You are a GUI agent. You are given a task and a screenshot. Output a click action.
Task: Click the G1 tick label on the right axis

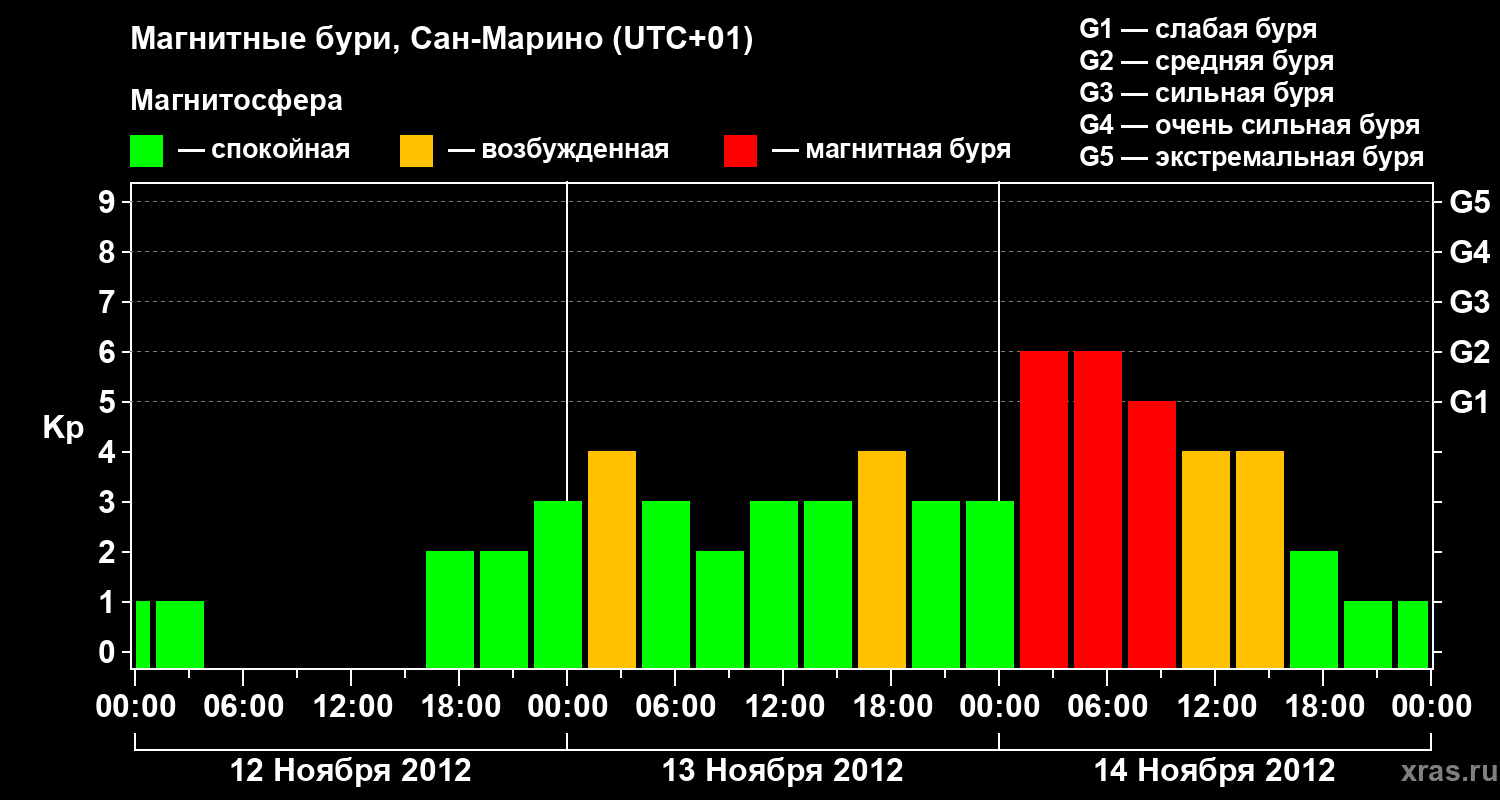pos(1469,403)
